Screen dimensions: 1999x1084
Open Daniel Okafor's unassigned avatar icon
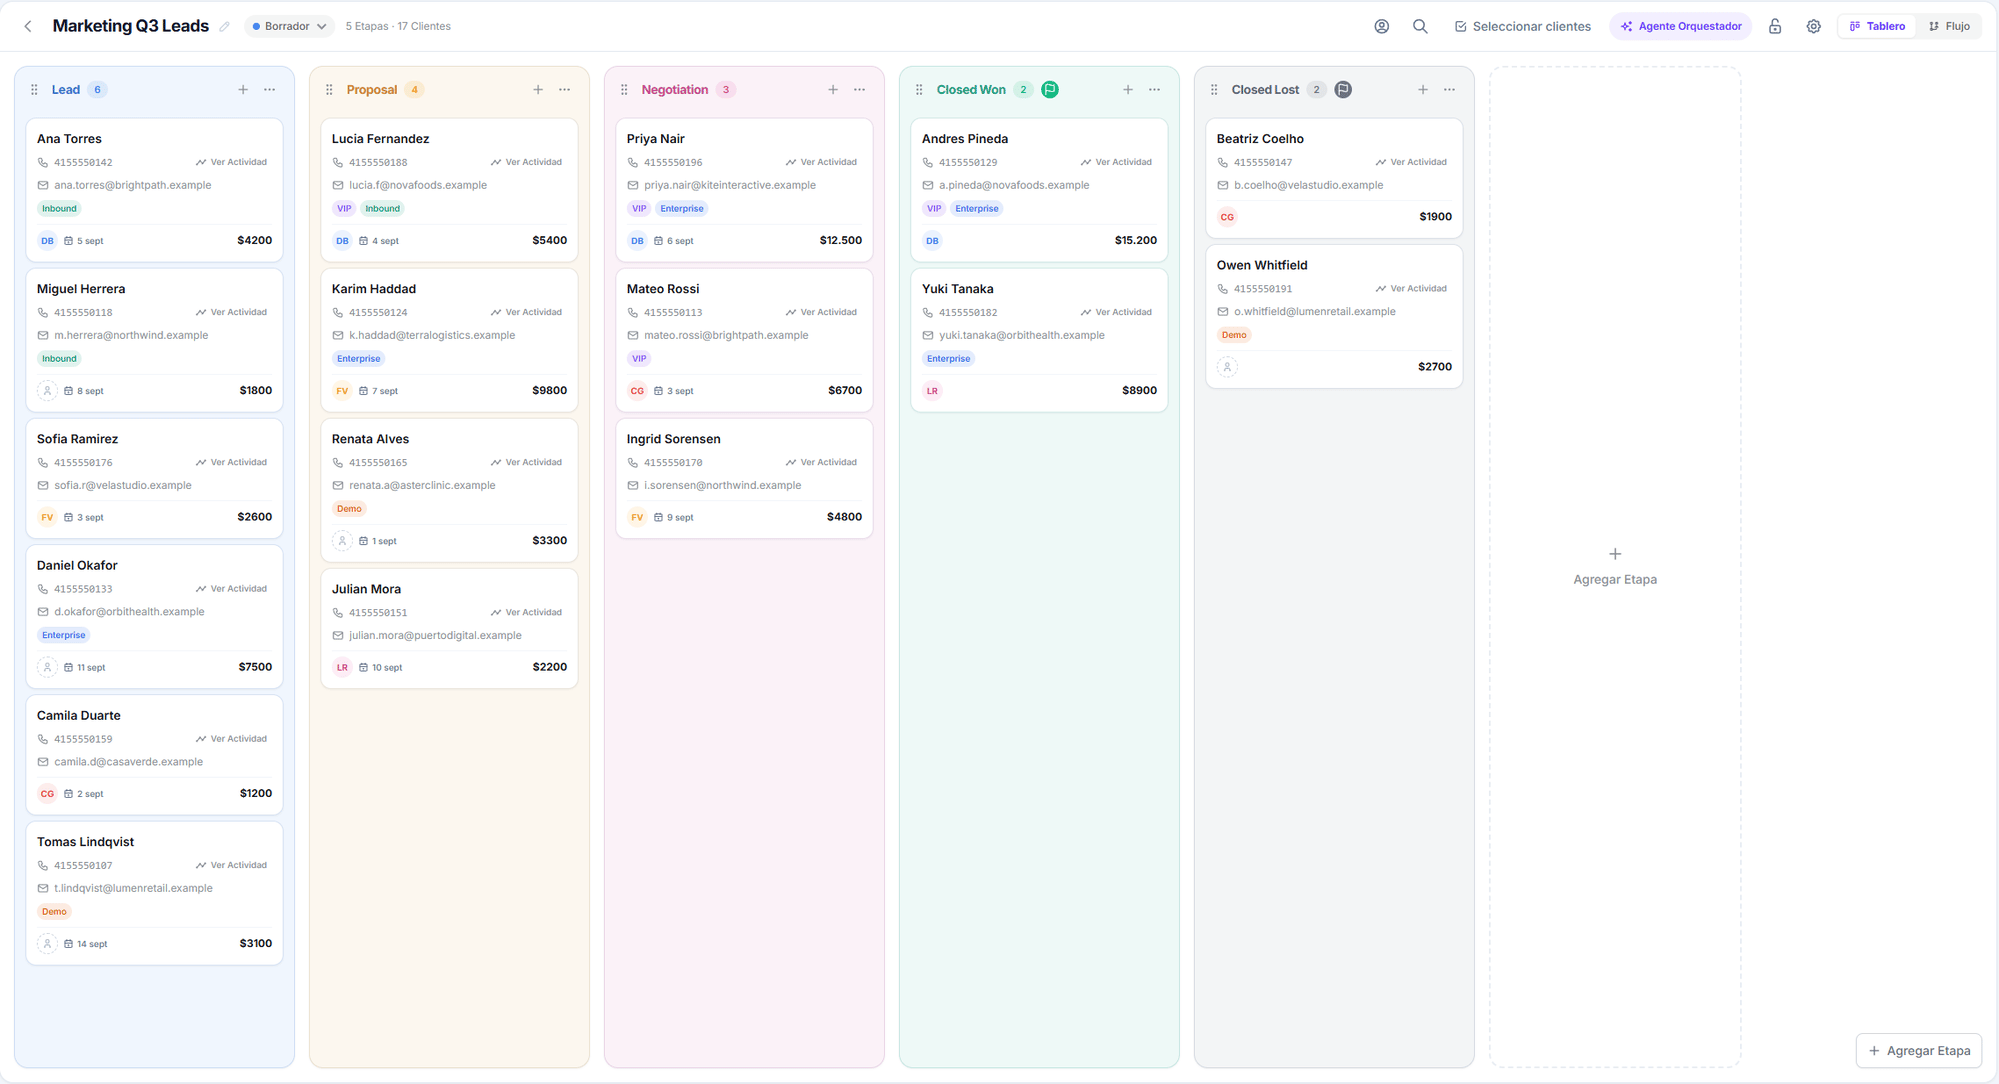47,667
